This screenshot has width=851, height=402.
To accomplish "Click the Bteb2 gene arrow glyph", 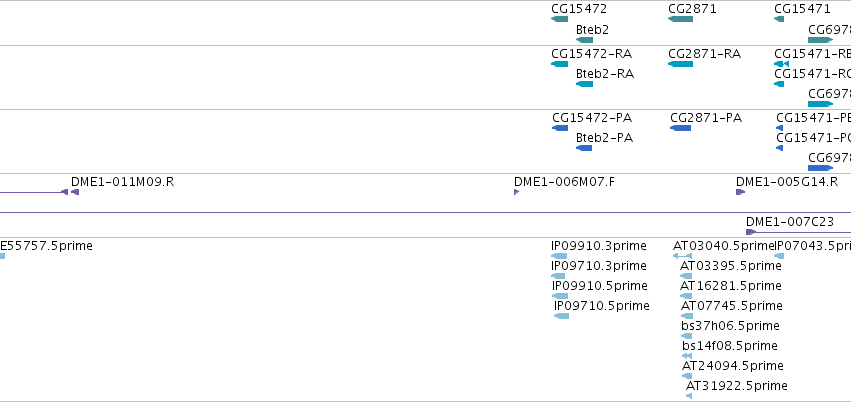I will pyautogui.click(x=585, y=40).
